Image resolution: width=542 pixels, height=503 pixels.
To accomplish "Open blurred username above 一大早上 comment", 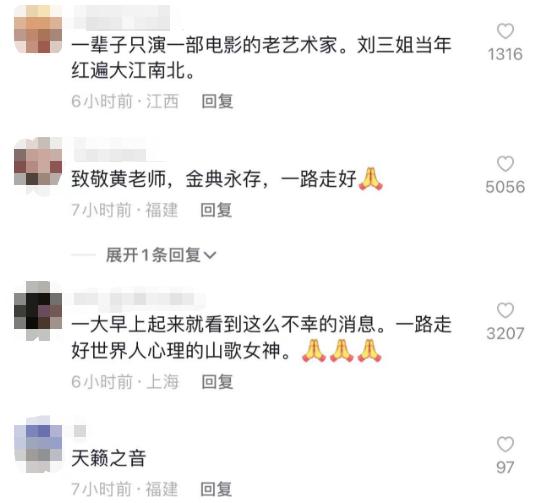I will tap(139, 299).
